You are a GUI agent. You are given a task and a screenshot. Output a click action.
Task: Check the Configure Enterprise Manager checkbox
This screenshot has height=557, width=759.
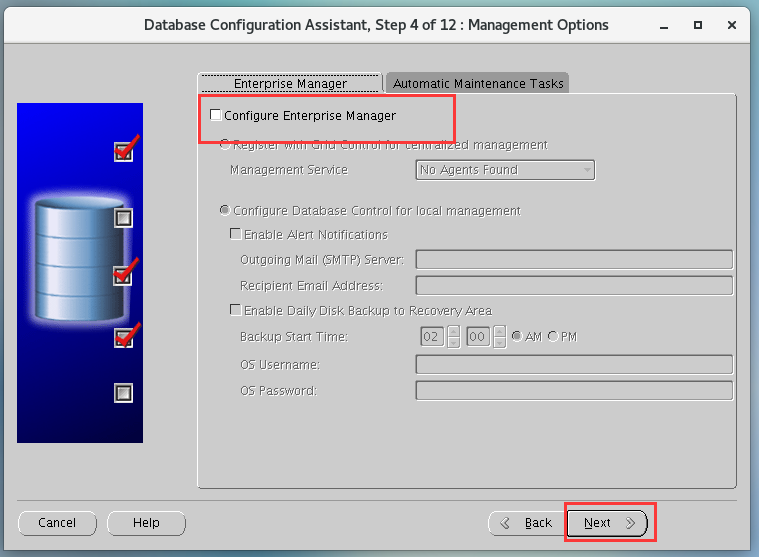point(215,115)
